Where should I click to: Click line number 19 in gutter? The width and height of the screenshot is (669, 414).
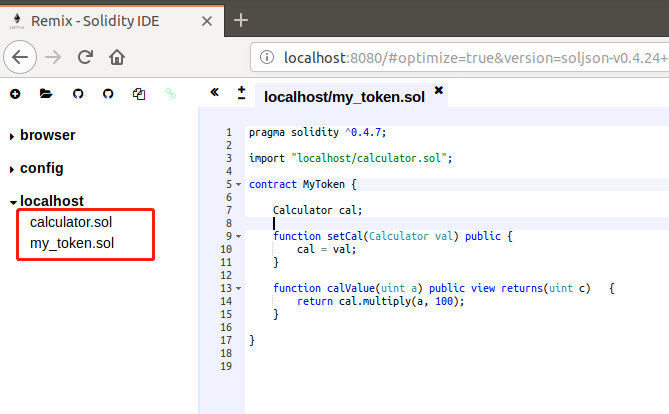click(x=226, y=366)
